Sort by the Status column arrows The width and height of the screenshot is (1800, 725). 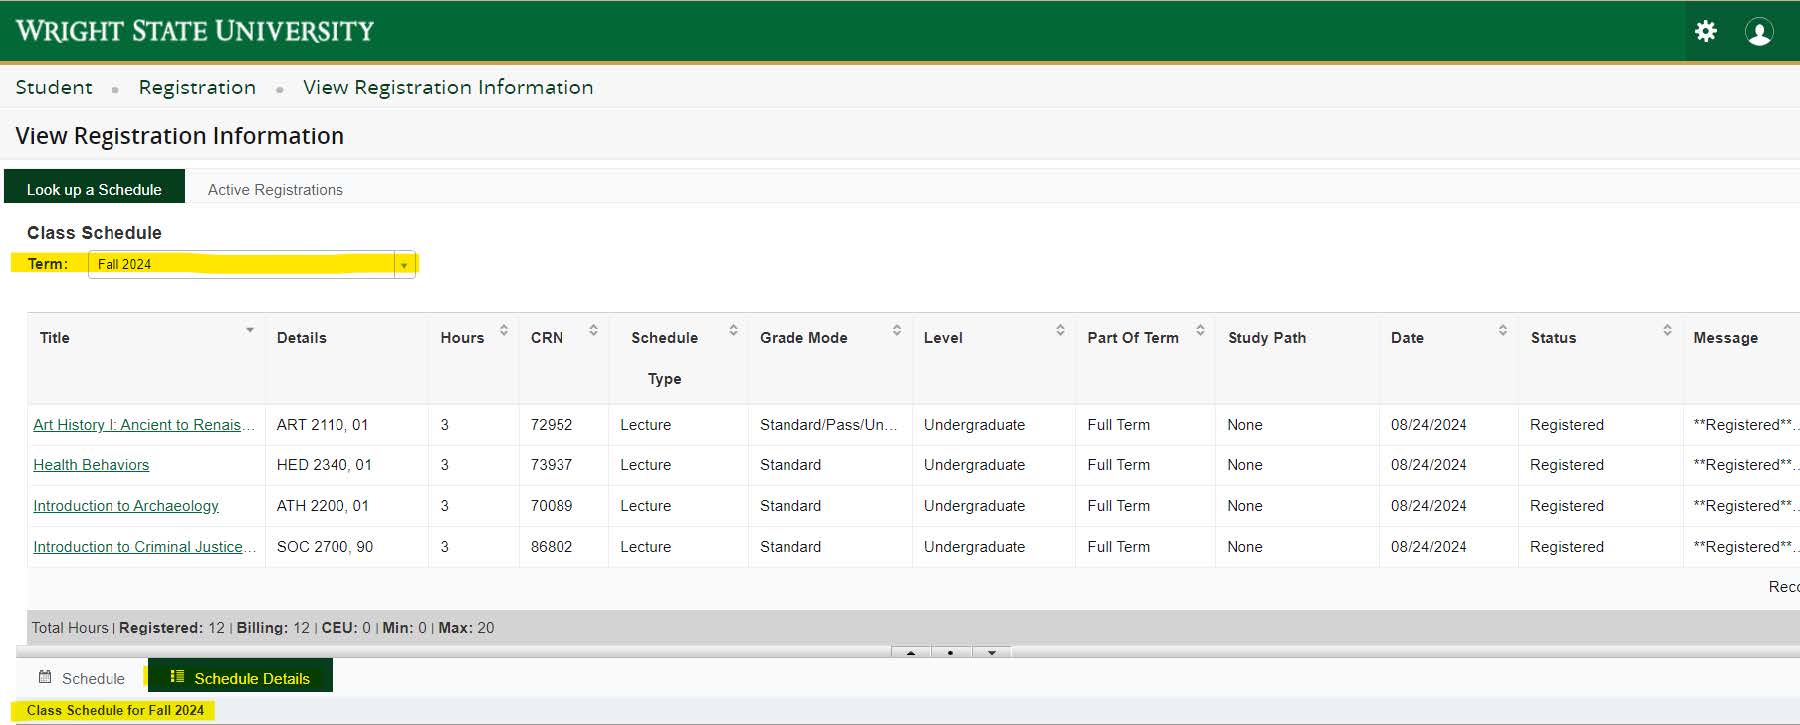click(1667, 330)
